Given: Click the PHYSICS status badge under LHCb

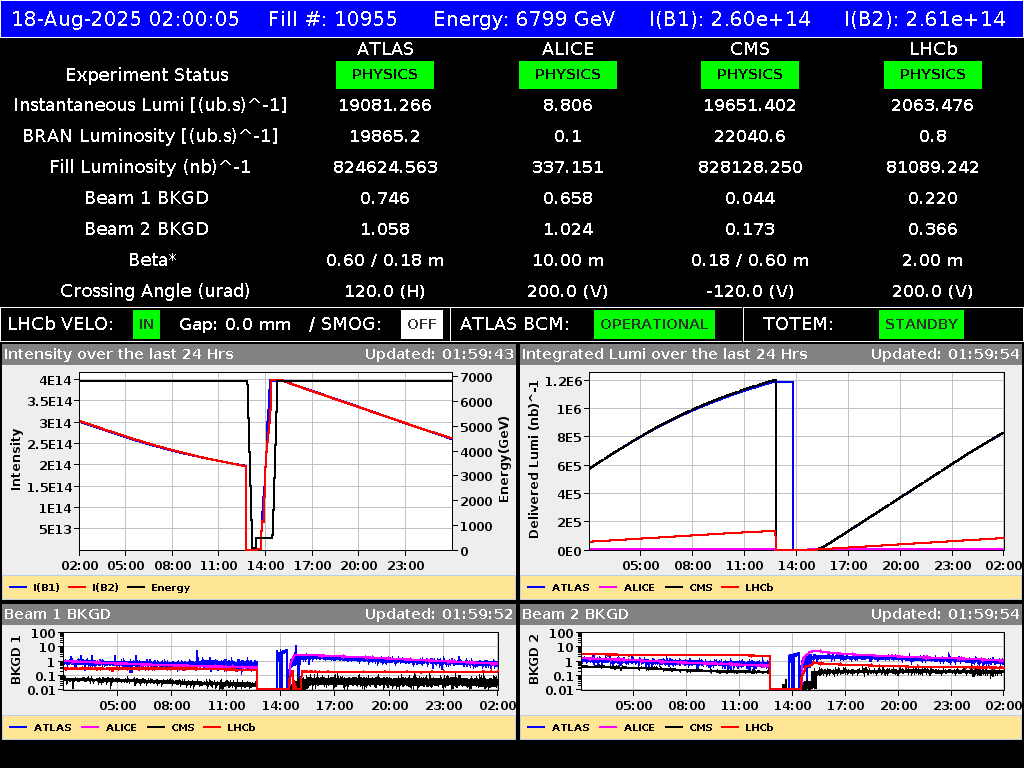Looking at the screenshot, I should coord(933,74).
